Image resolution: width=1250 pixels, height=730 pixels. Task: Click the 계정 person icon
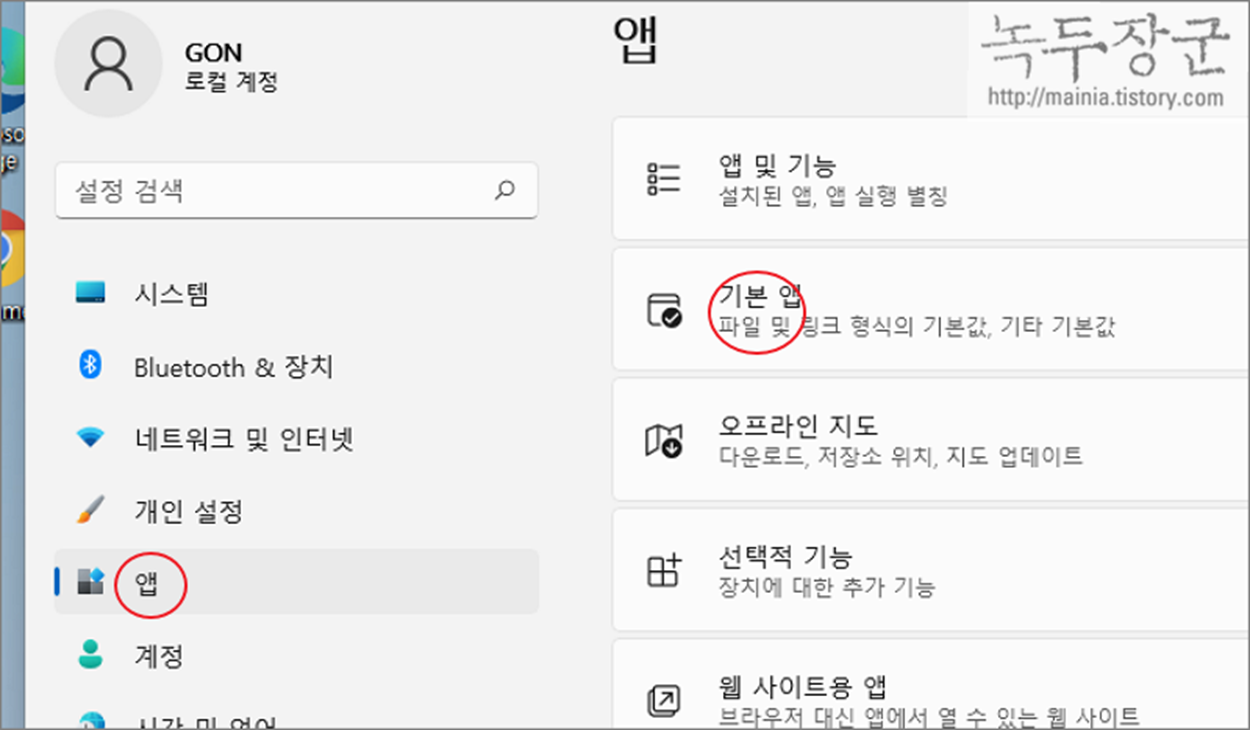pos(90,655)
